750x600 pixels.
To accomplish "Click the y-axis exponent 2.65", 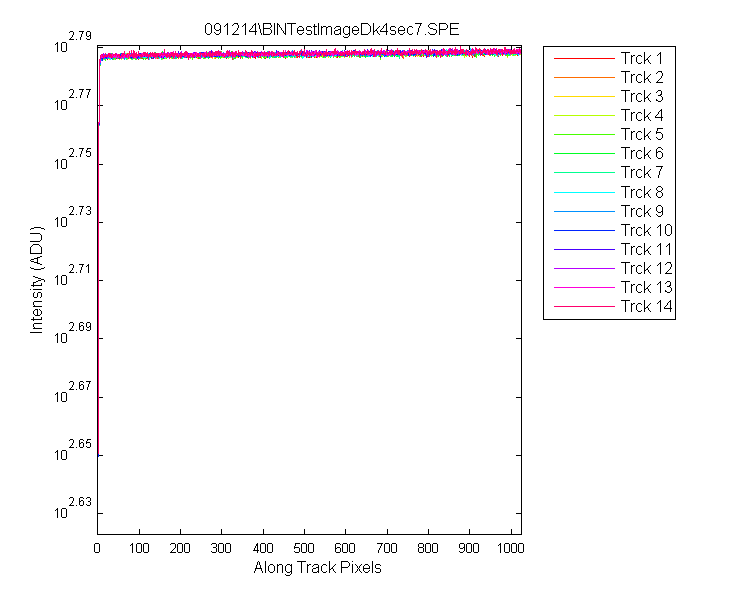I will 80,444.
